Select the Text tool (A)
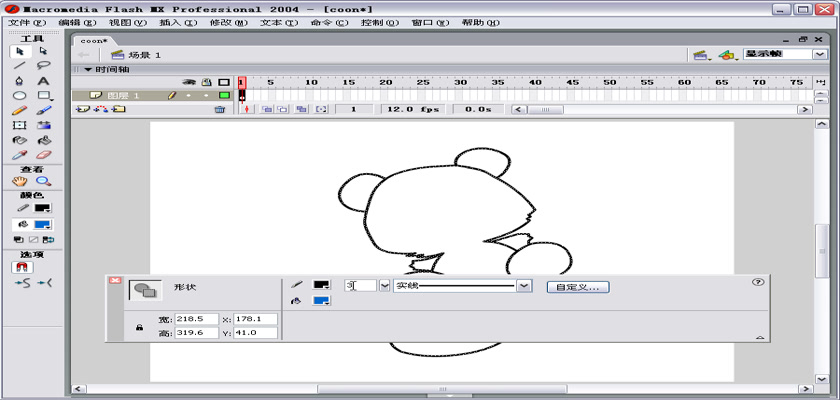This screenshot has width=840, height=400. point(43,81)
